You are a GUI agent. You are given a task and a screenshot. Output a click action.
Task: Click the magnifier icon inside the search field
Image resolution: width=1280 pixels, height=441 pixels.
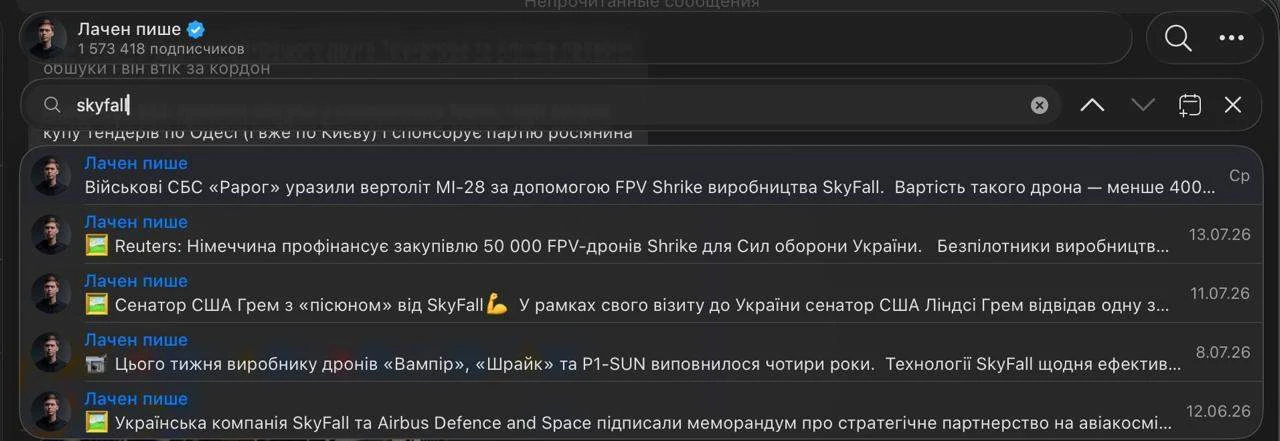52,105
